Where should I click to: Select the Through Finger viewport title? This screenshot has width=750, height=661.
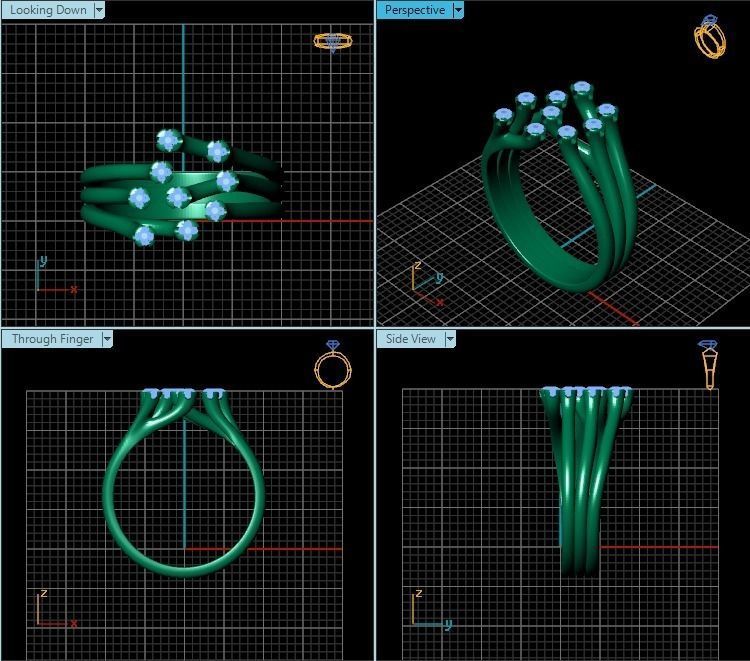[52, 339]
